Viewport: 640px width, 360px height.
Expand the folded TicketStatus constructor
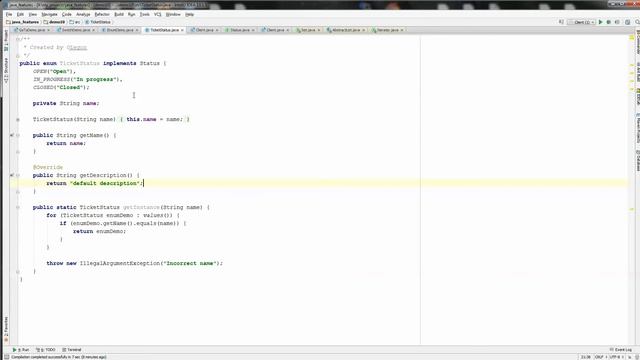pos(18,120)
